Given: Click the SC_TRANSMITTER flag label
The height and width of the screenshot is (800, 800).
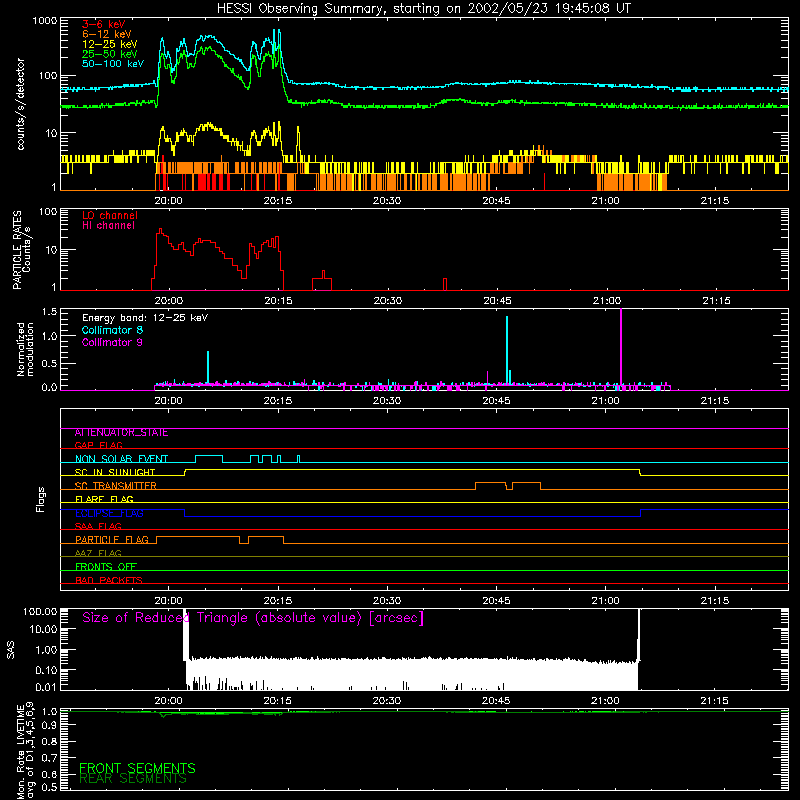Looking at the screenshot, I should 116,485.
